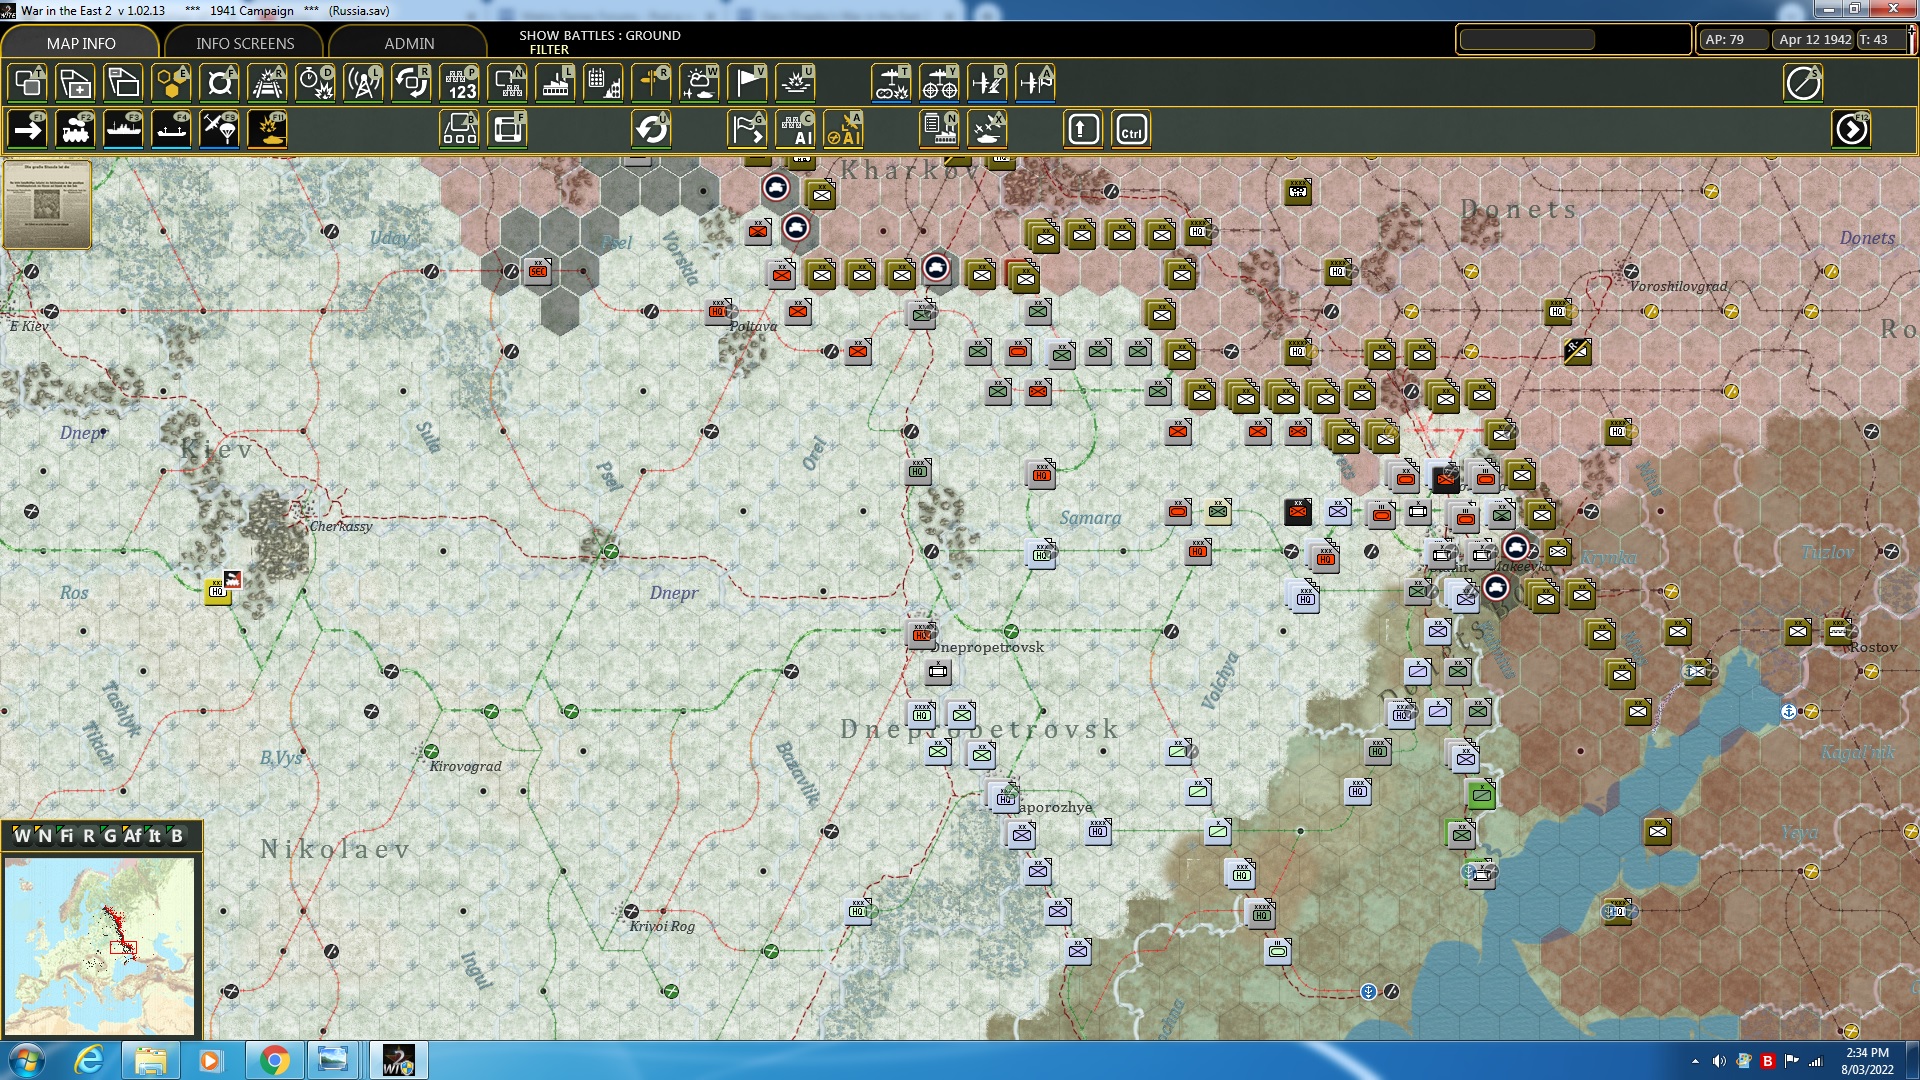Toggle the Shift up-arrow key button

1083,129
